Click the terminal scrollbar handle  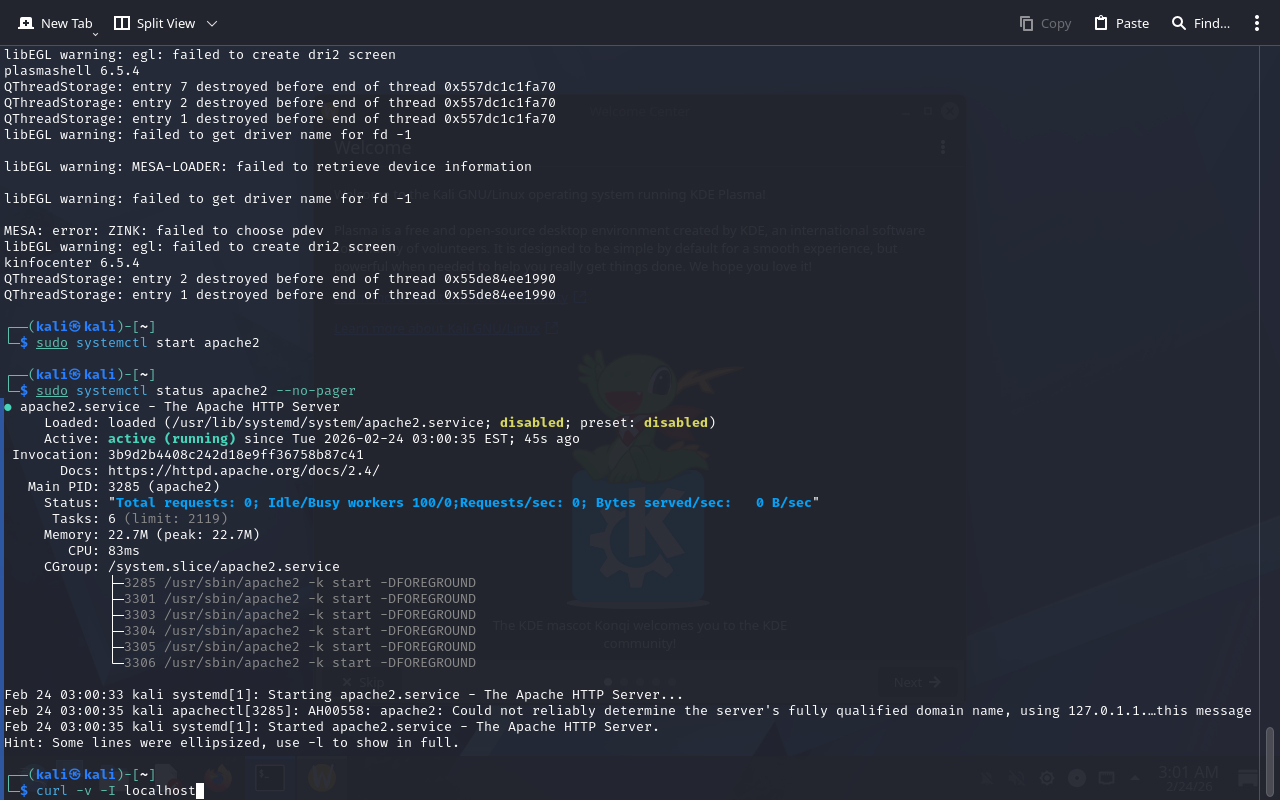(x=1270, y=758)
